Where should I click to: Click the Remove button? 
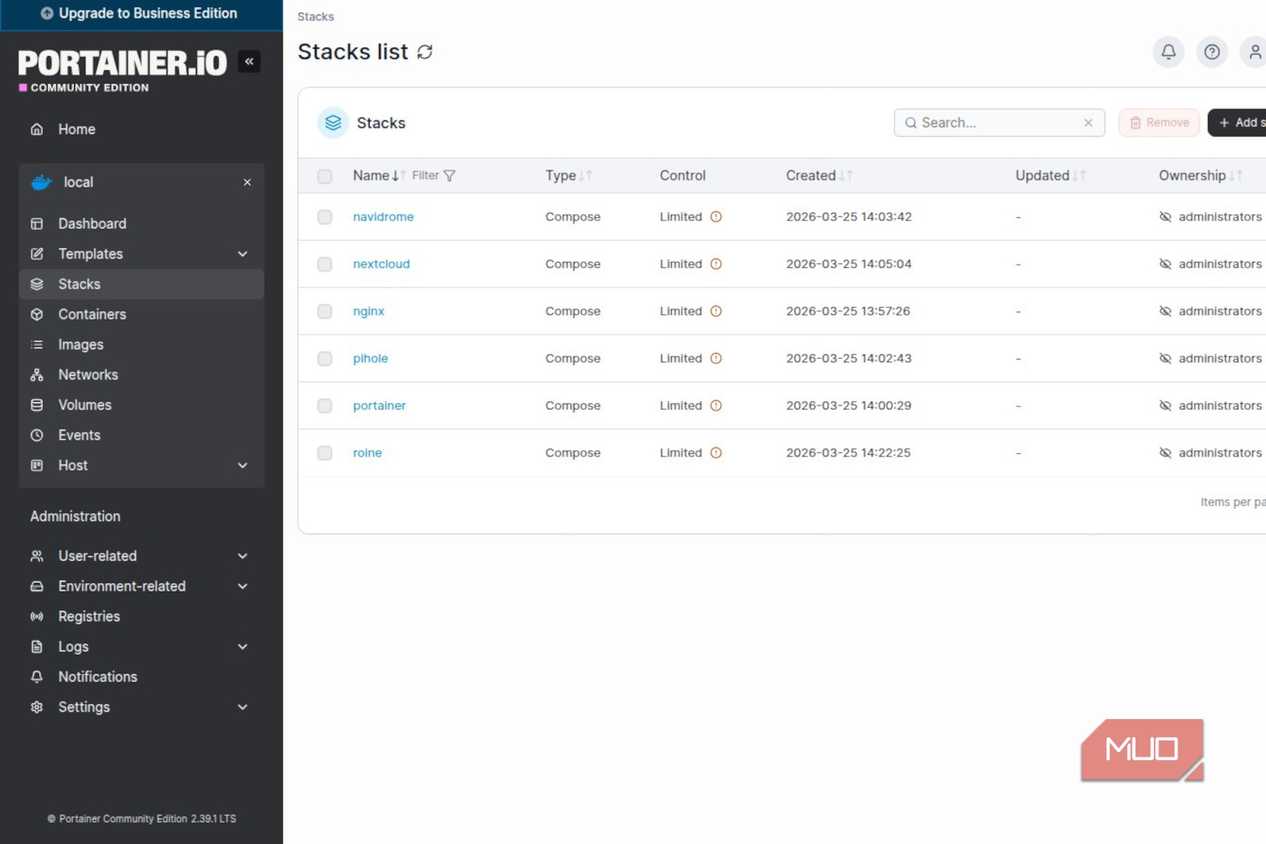tap(1159, 123)
